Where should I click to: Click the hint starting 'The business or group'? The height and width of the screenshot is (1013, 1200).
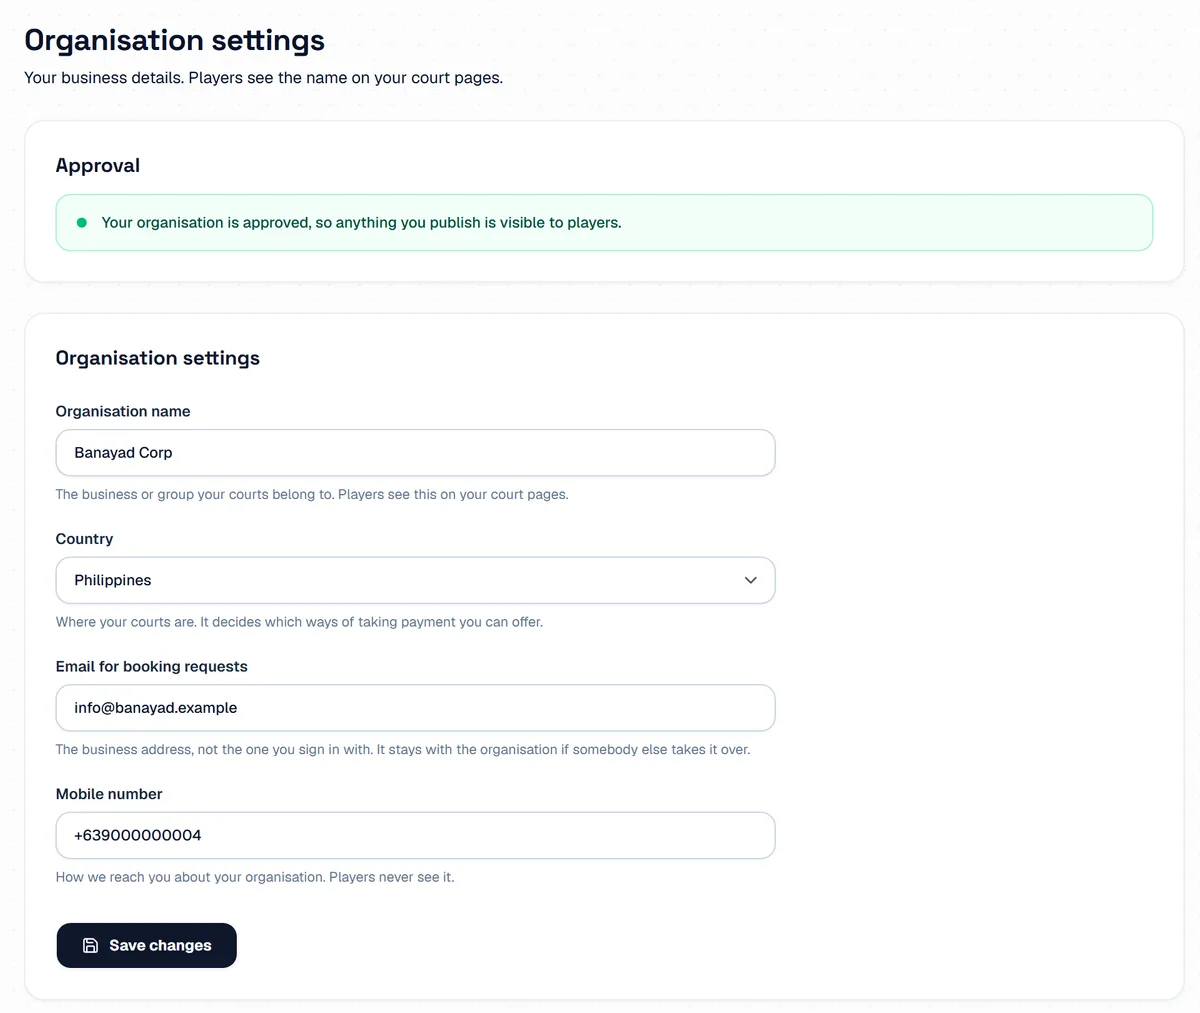click(312, 494)
